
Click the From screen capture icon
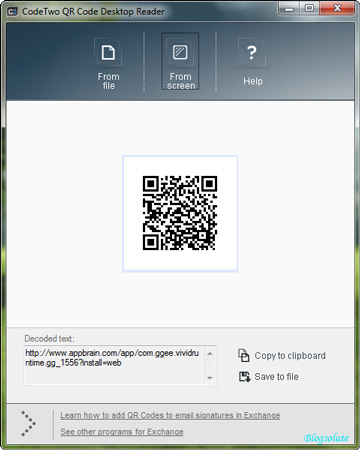[x=180, y=52]
